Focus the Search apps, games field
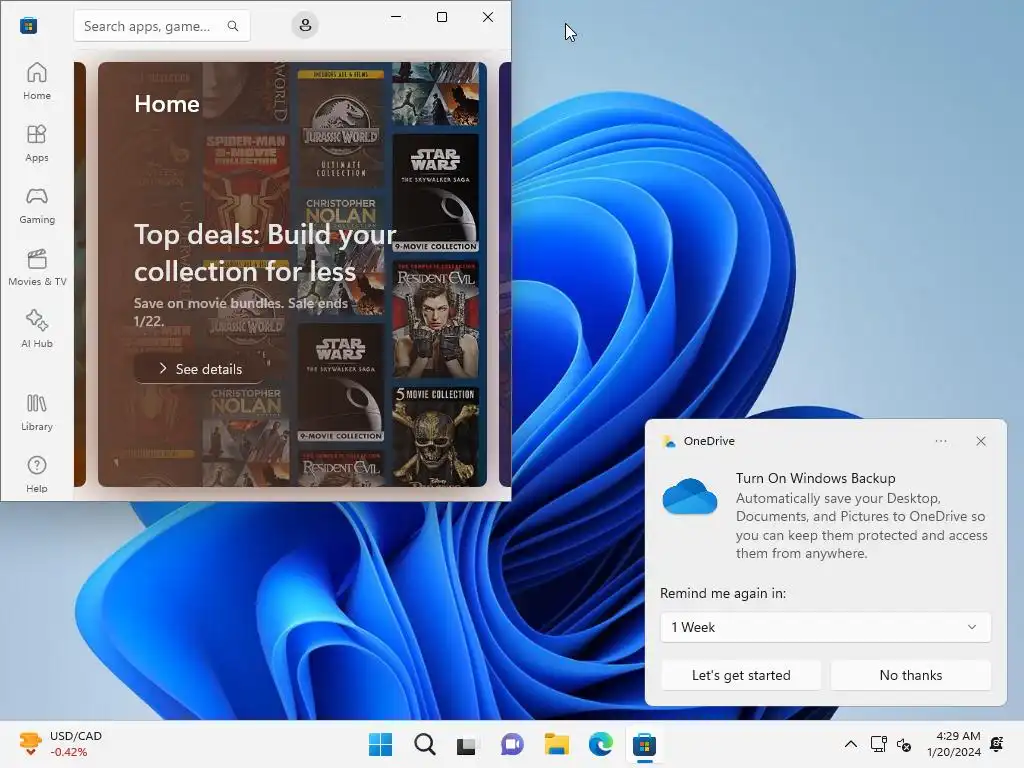 pyautogui.click(x=162, y=26)
